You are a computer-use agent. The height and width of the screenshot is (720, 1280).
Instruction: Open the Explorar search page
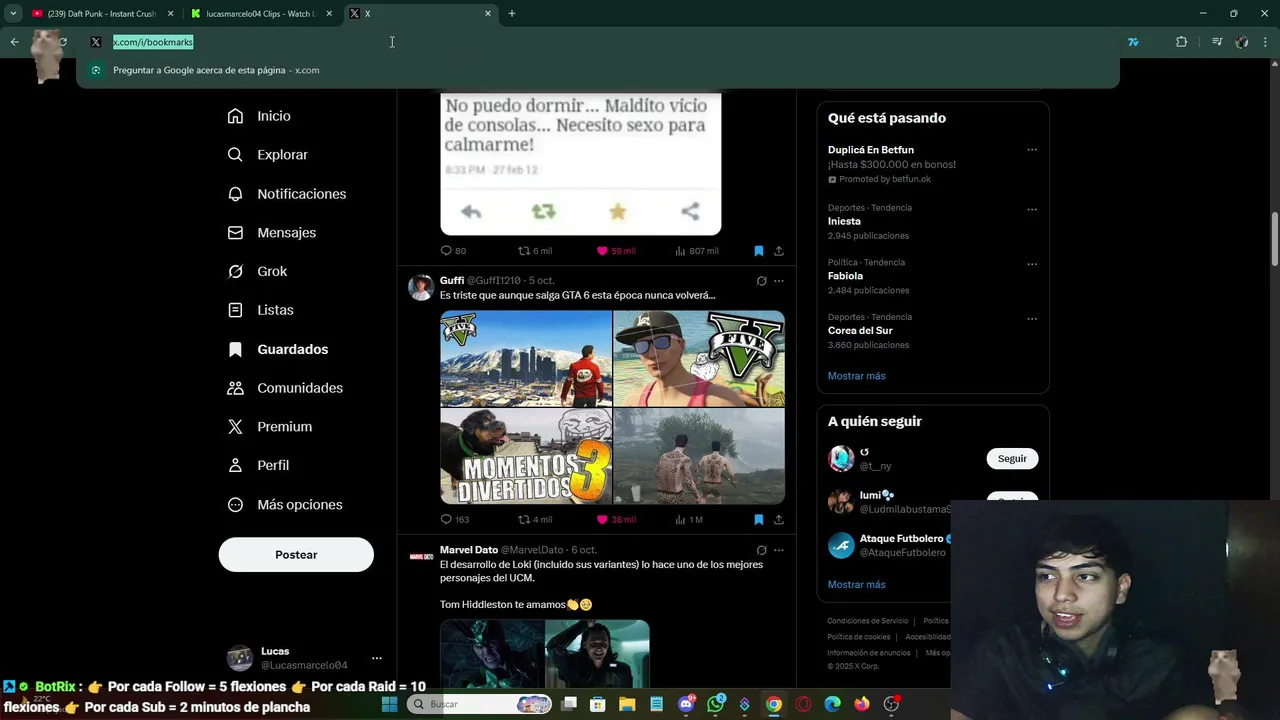pyautogui.click(x=267, y=155)
